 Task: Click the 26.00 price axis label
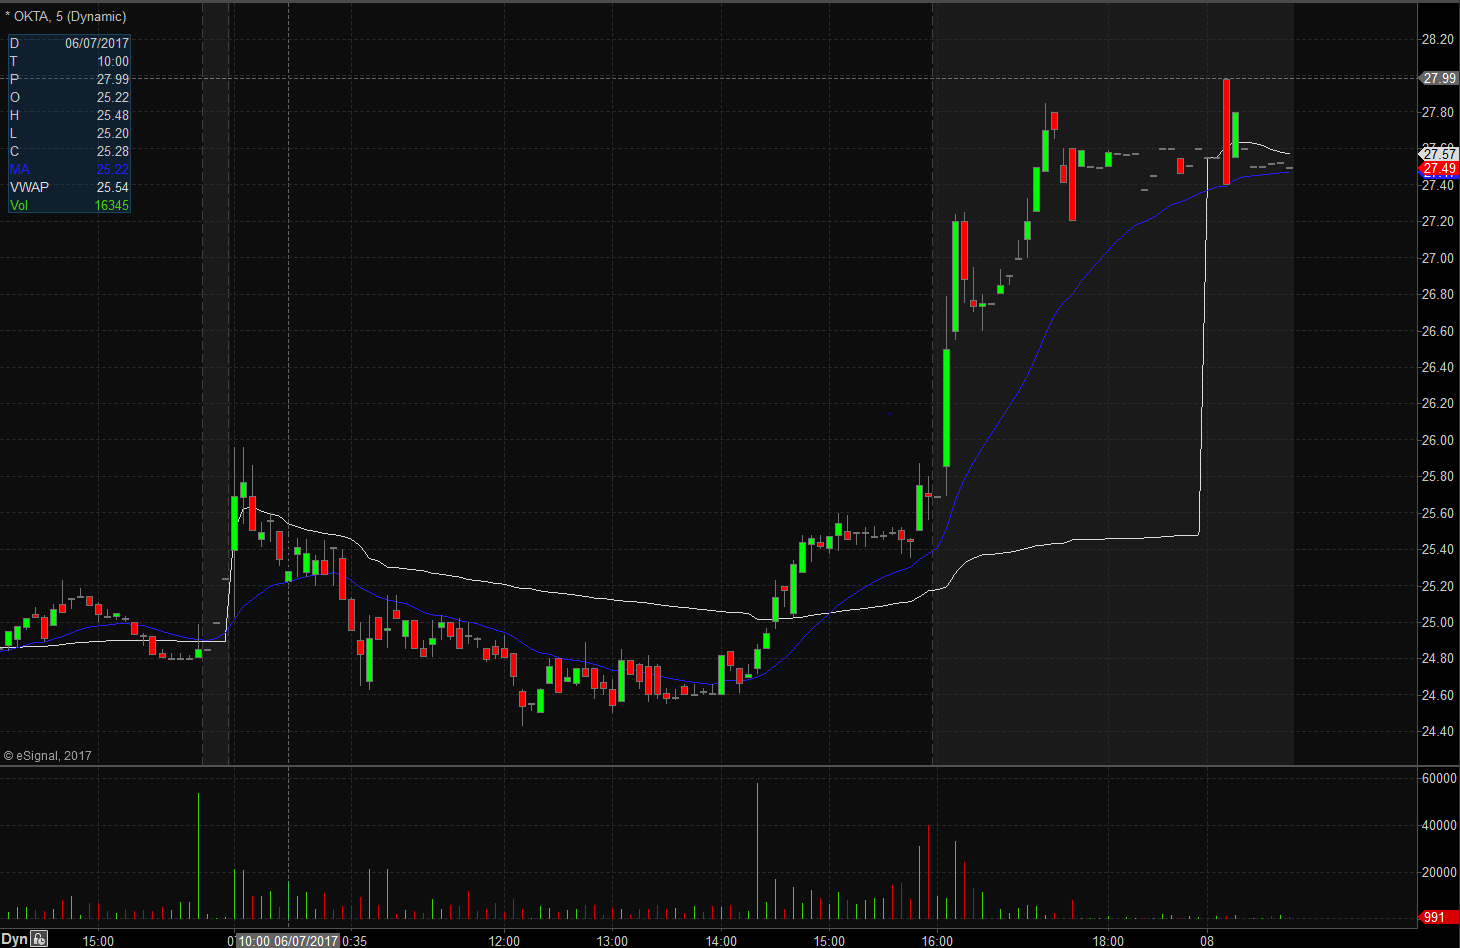(1438, 440)
